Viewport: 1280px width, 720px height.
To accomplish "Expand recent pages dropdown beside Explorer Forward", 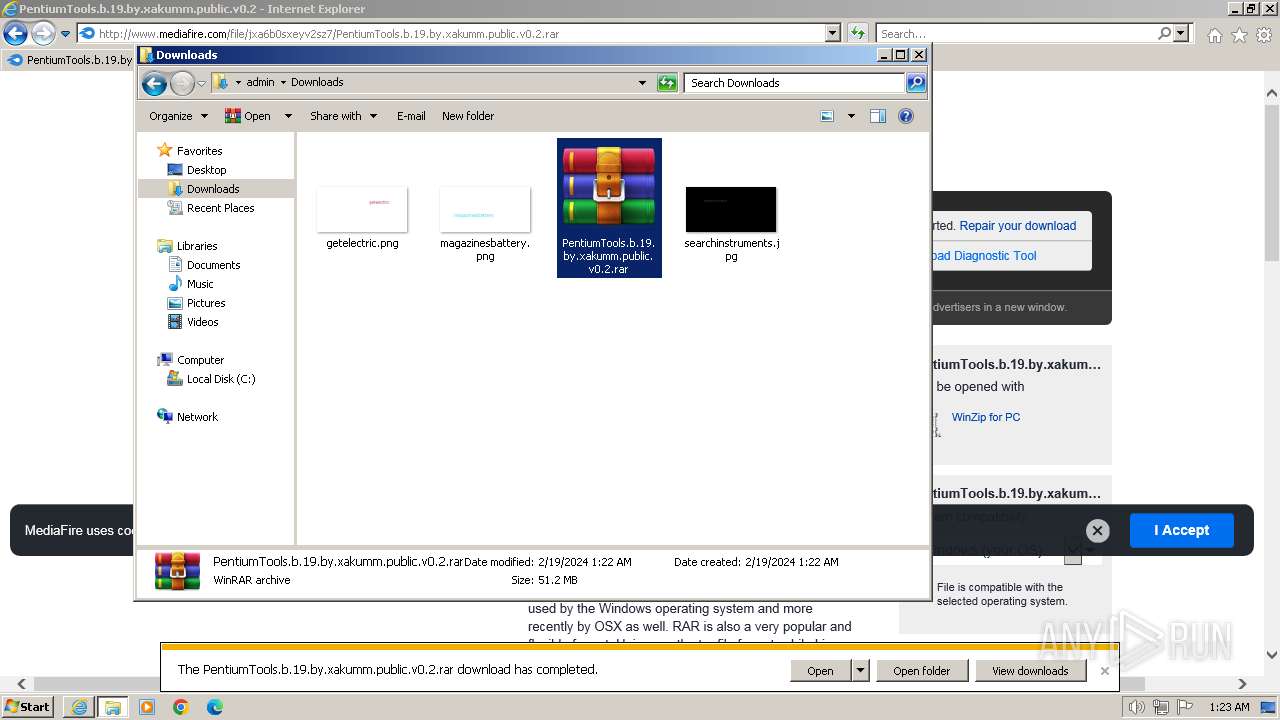I will point(201,84).
